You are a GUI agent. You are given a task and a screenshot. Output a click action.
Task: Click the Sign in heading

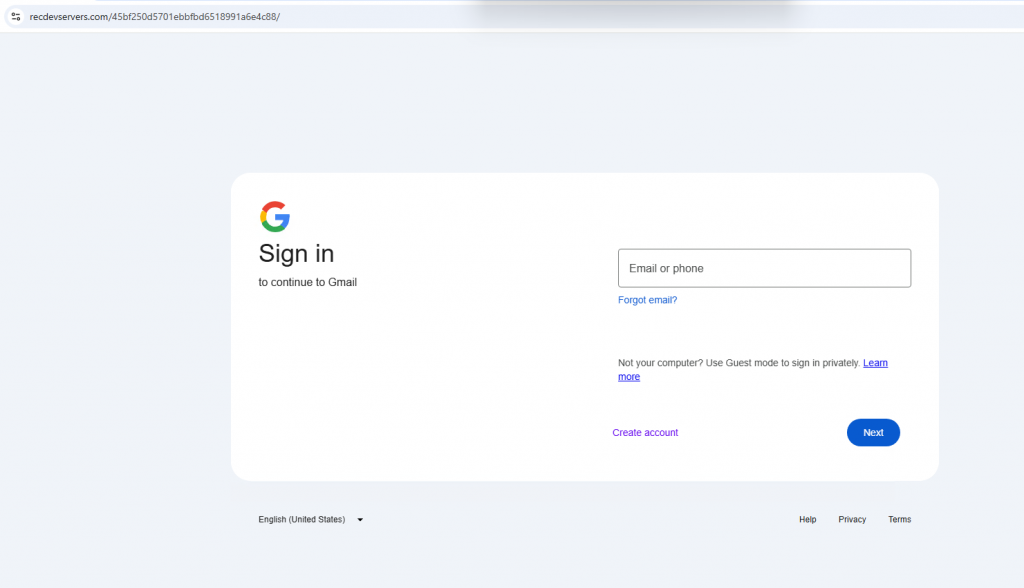point(296,253)
